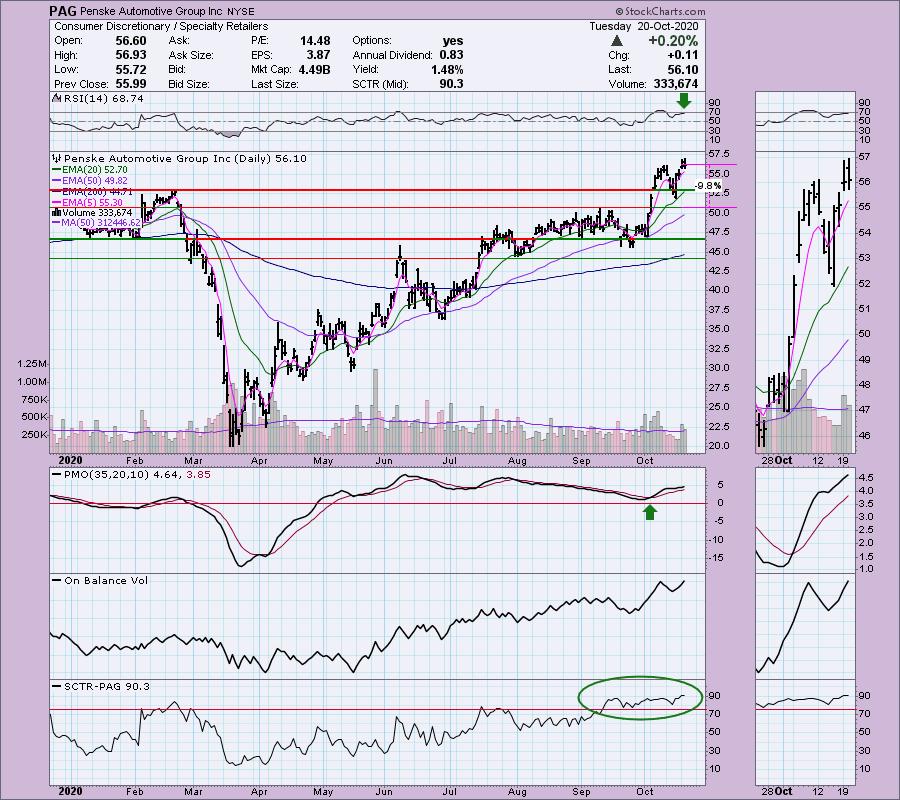Viewport: 900px width, 800px height.
Task: Click the Prev Close value 55.99
Action: [131, 84]
